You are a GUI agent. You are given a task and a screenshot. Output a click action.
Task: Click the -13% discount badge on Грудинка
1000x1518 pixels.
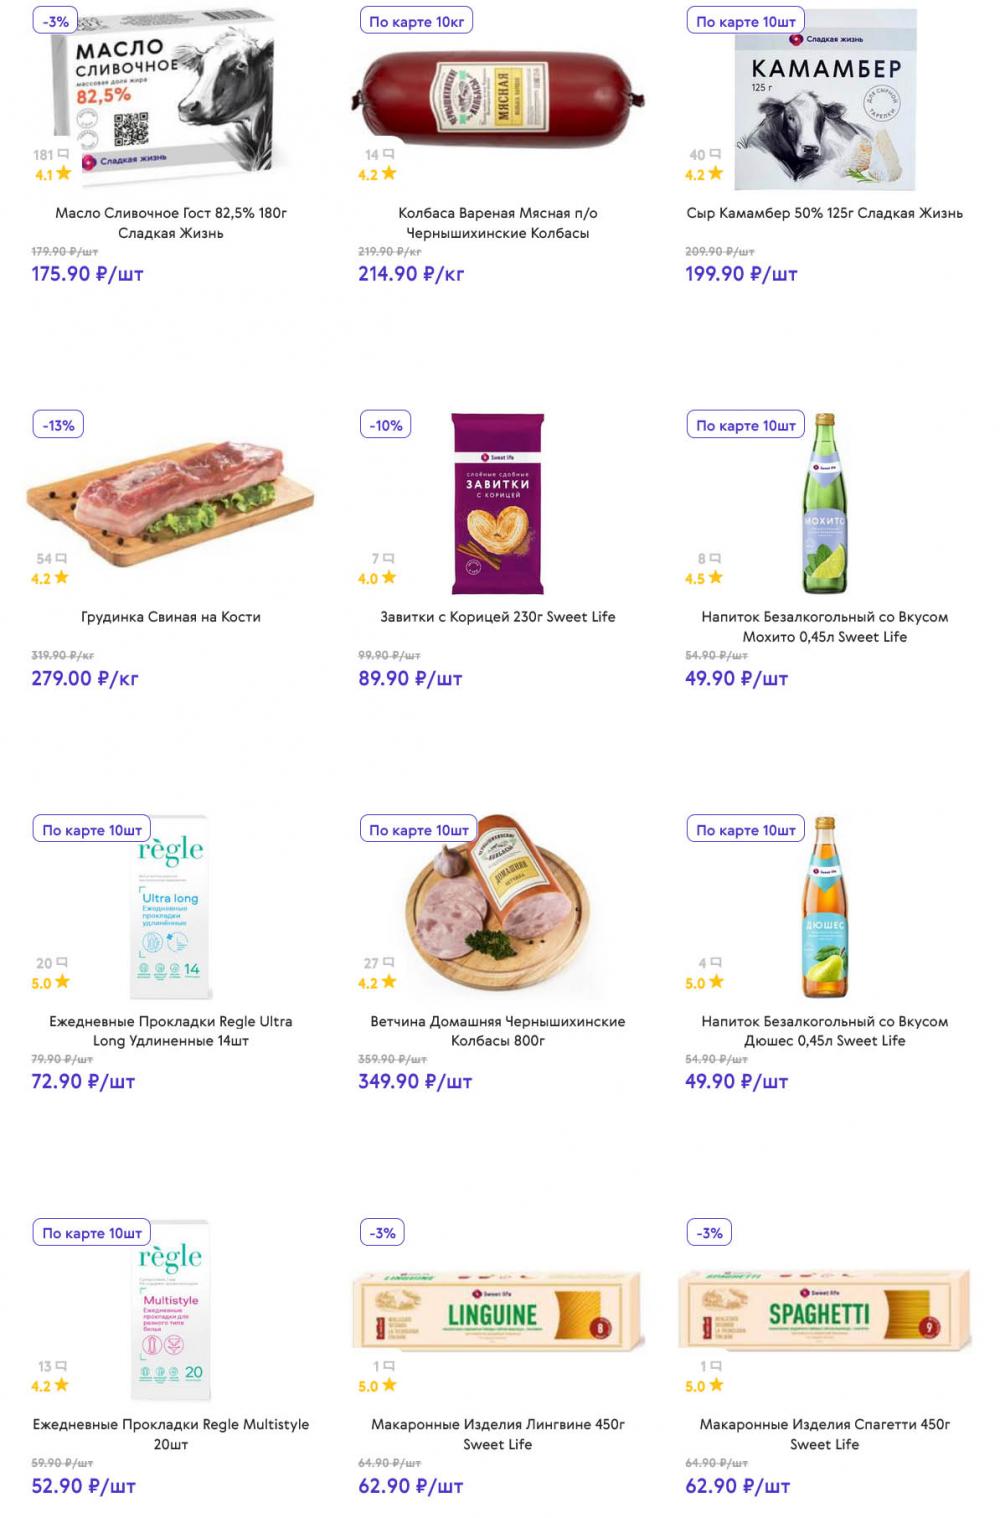pos(59,425)
